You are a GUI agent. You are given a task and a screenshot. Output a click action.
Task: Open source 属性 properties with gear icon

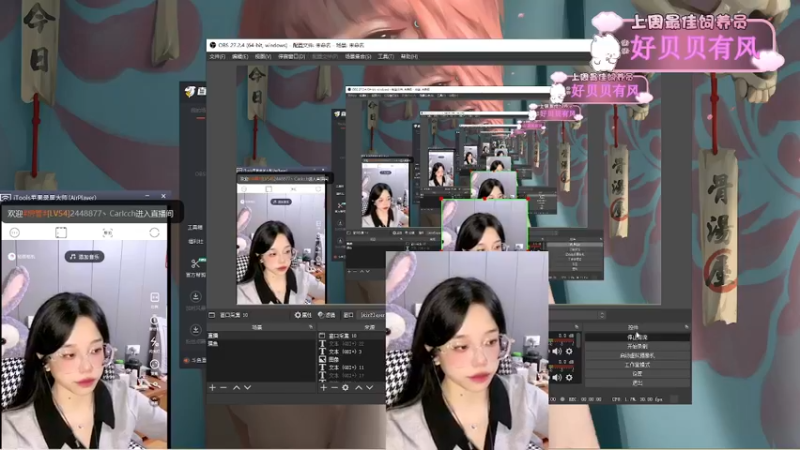[303, 315]
